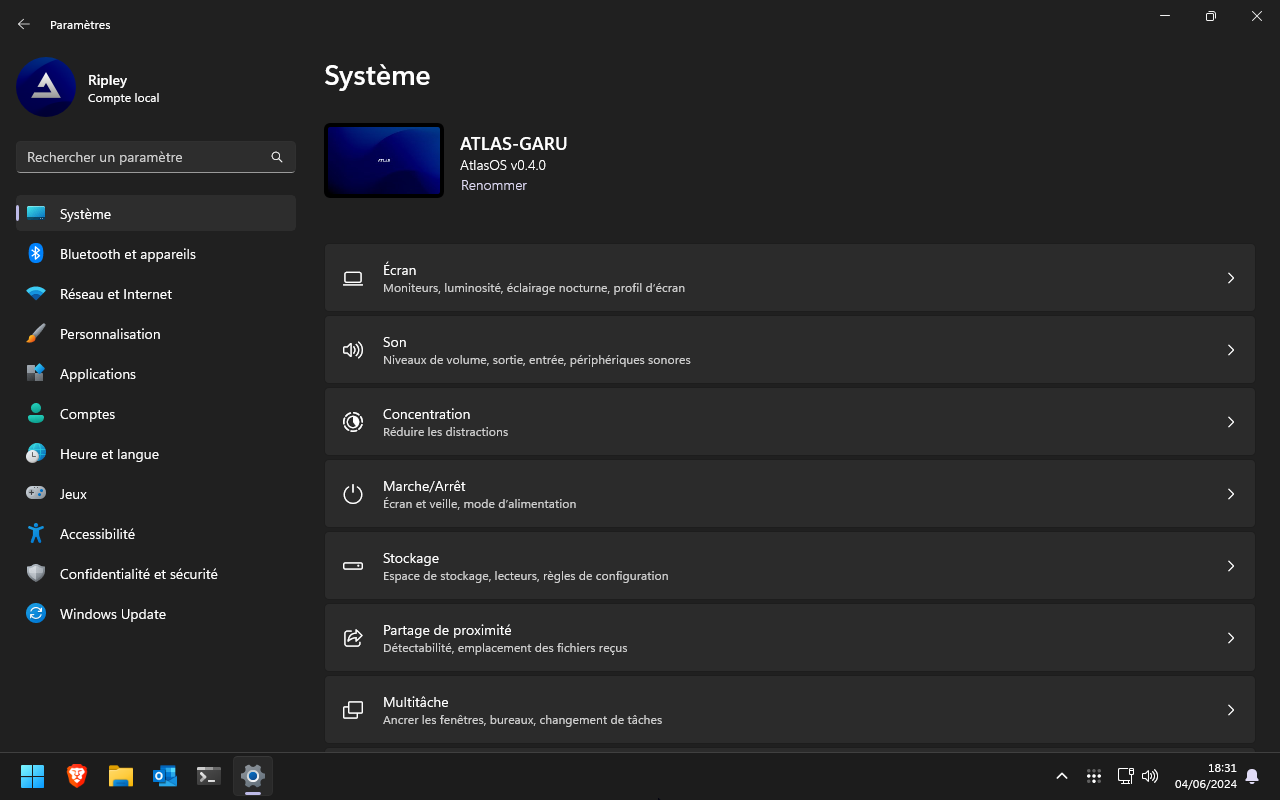This screenshot has width=1280, height=800.
Task: Click the Ripley account avatar
Action: click(46, 87)
